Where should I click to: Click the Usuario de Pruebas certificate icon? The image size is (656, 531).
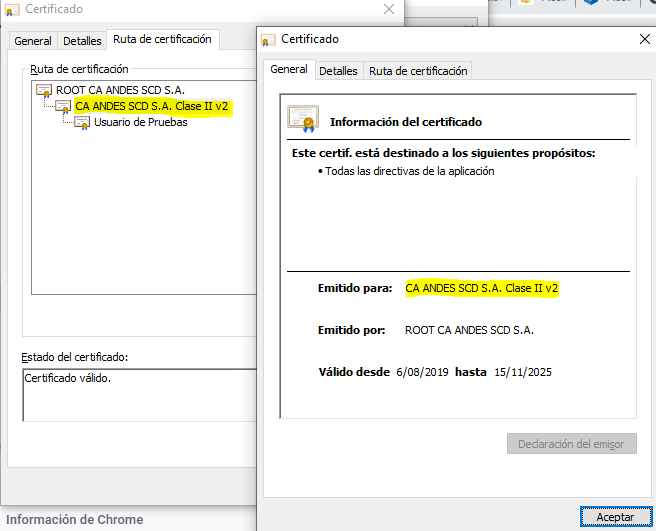point(82,122)
